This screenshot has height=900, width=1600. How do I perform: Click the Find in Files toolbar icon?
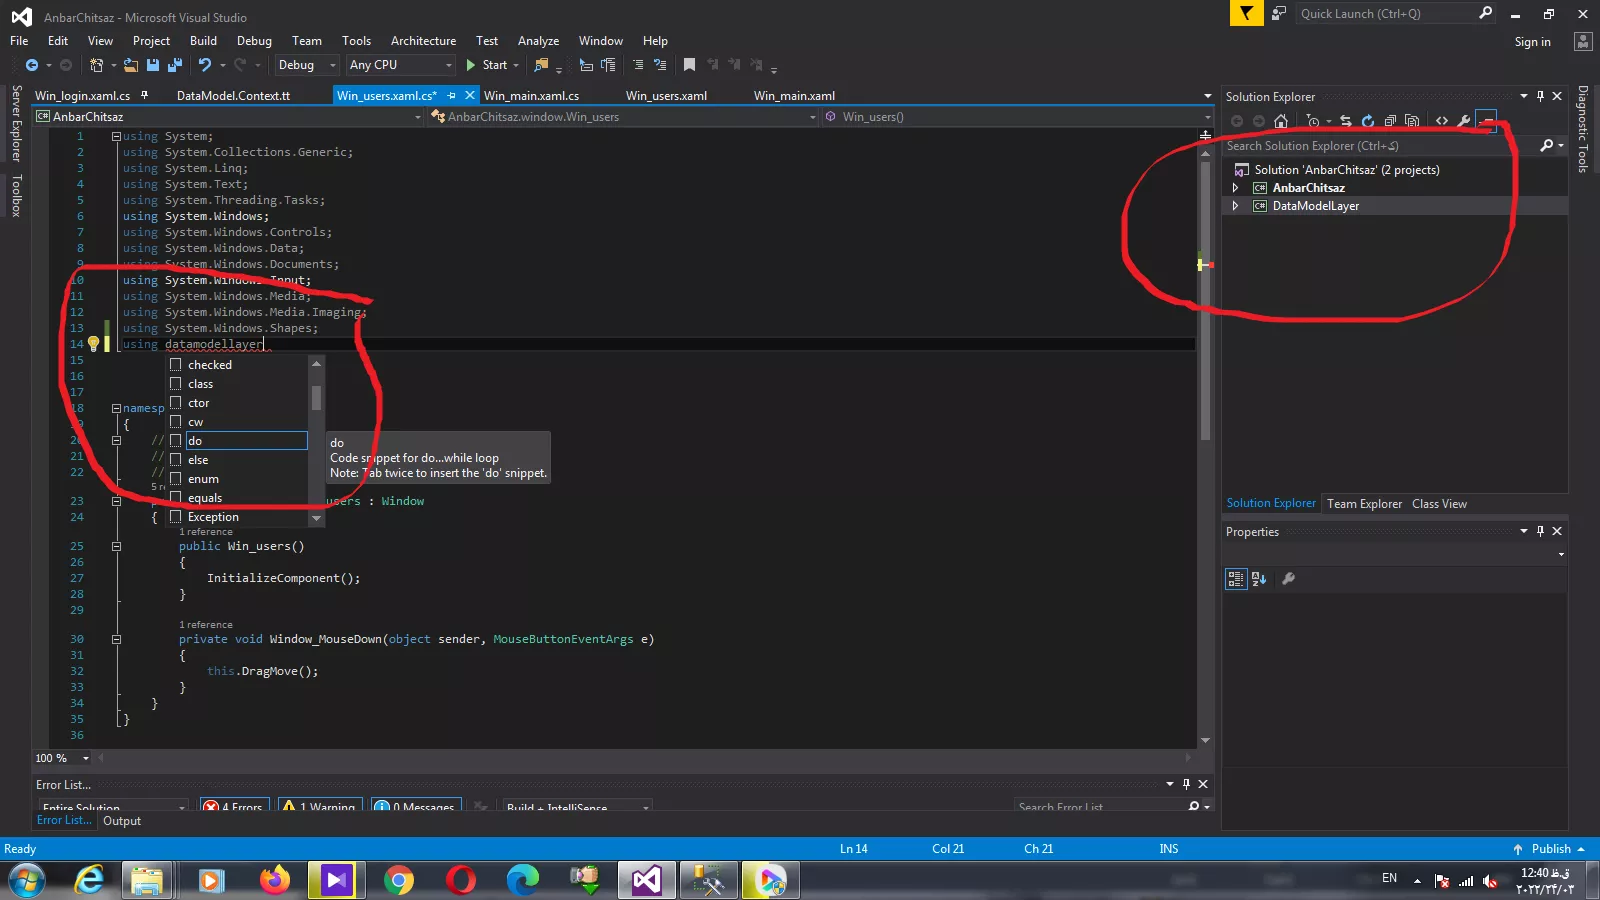click(x=541, y=65)
